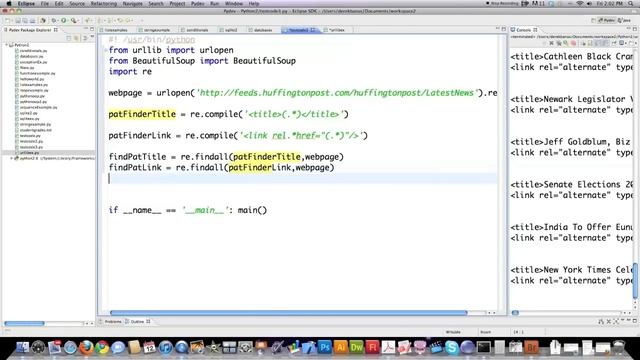Toggle Scroll Lock in Console toolbar
640x360 pixels.
589,43
